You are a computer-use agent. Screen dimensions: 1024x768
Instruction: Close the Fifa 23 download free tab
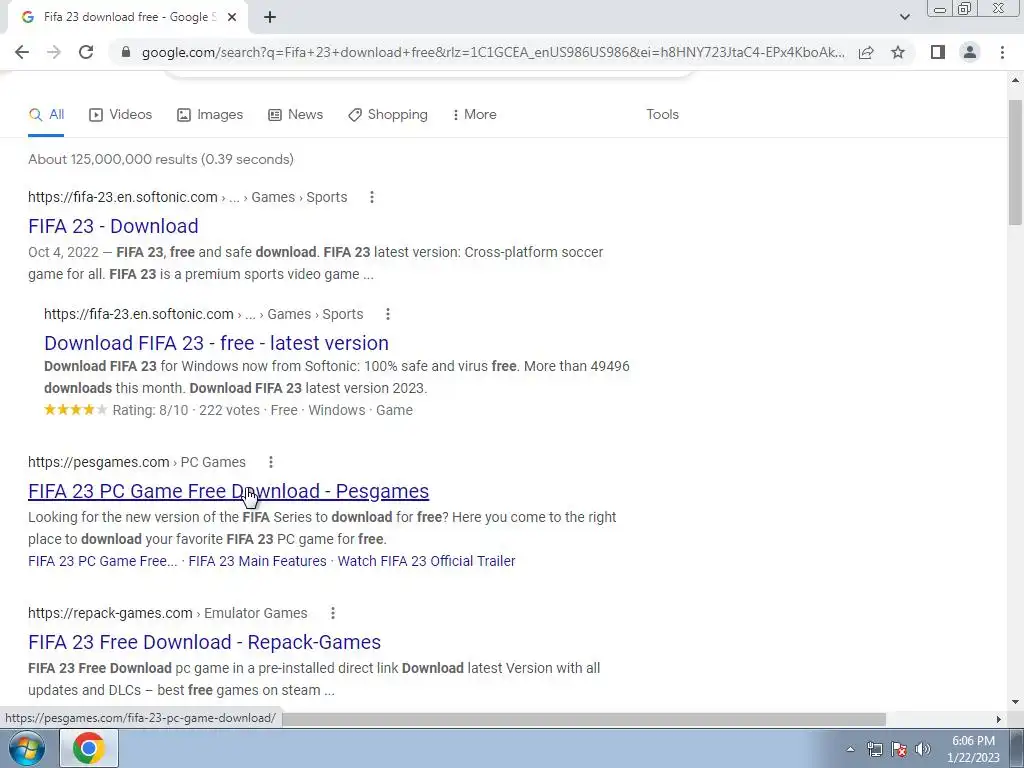pos(232,17)
